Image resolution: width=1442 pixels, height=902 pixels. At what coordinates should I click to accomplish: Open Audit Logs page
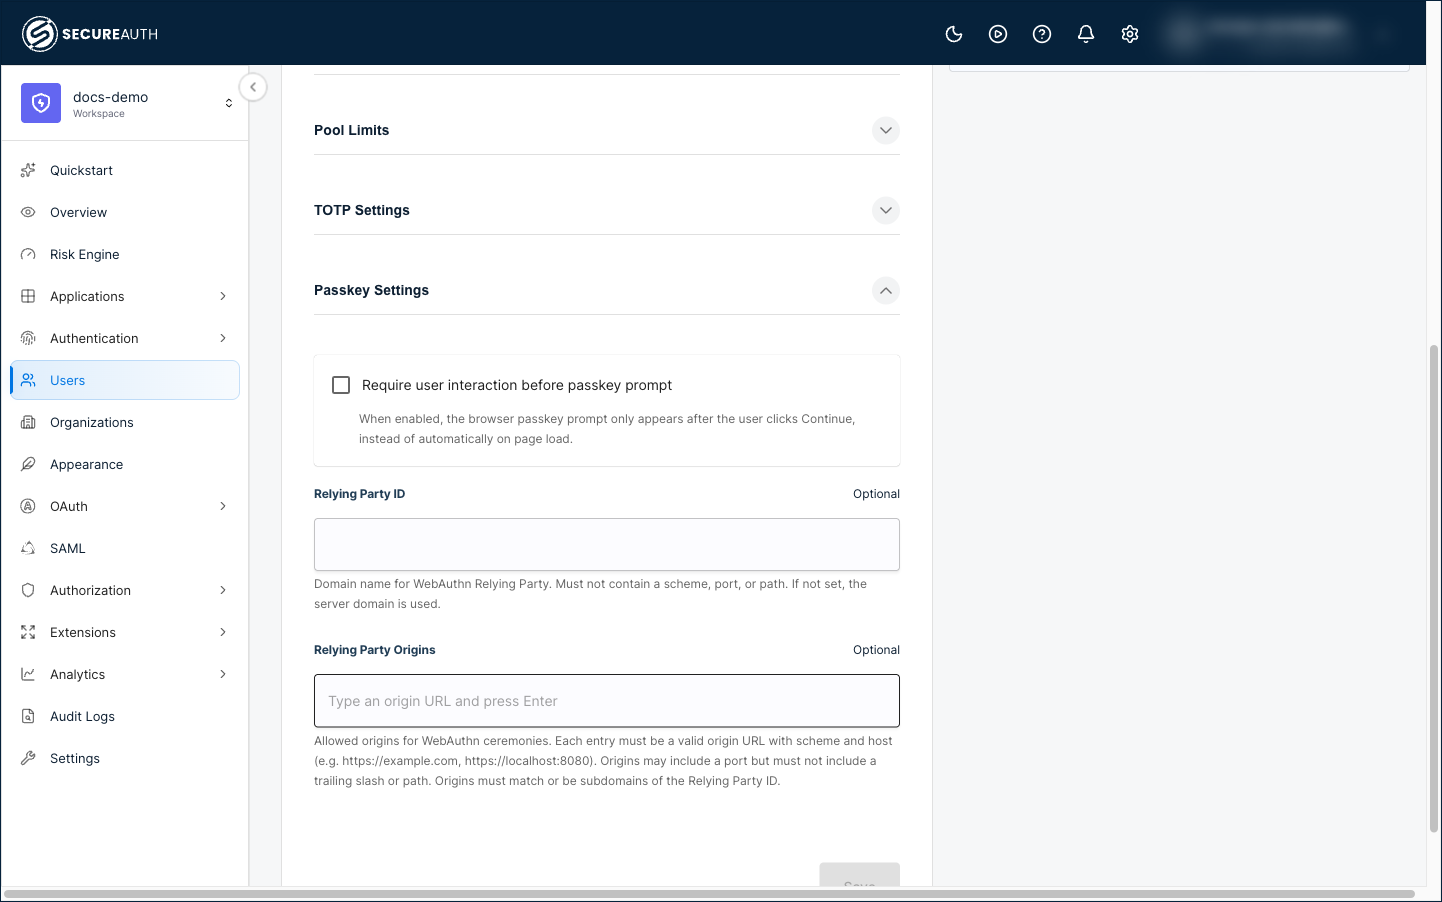tap(125, 716)
